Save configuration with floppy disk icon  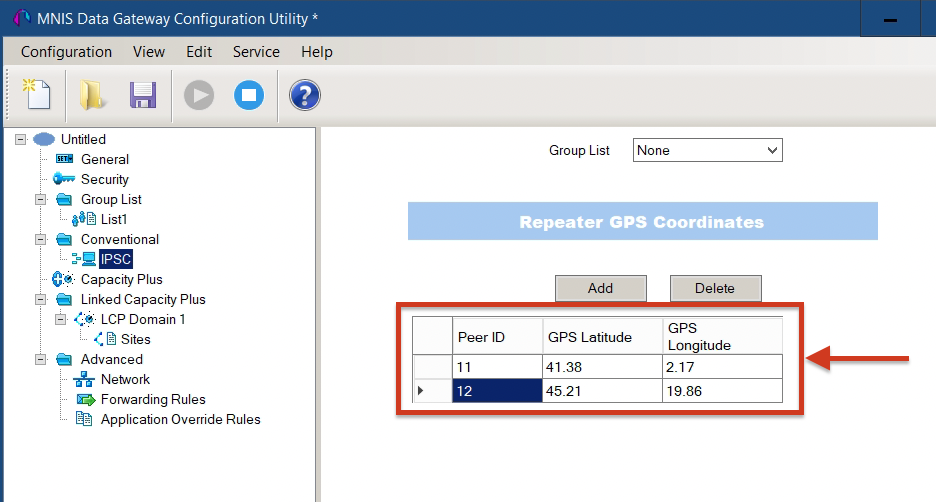[x=143, y=95]
